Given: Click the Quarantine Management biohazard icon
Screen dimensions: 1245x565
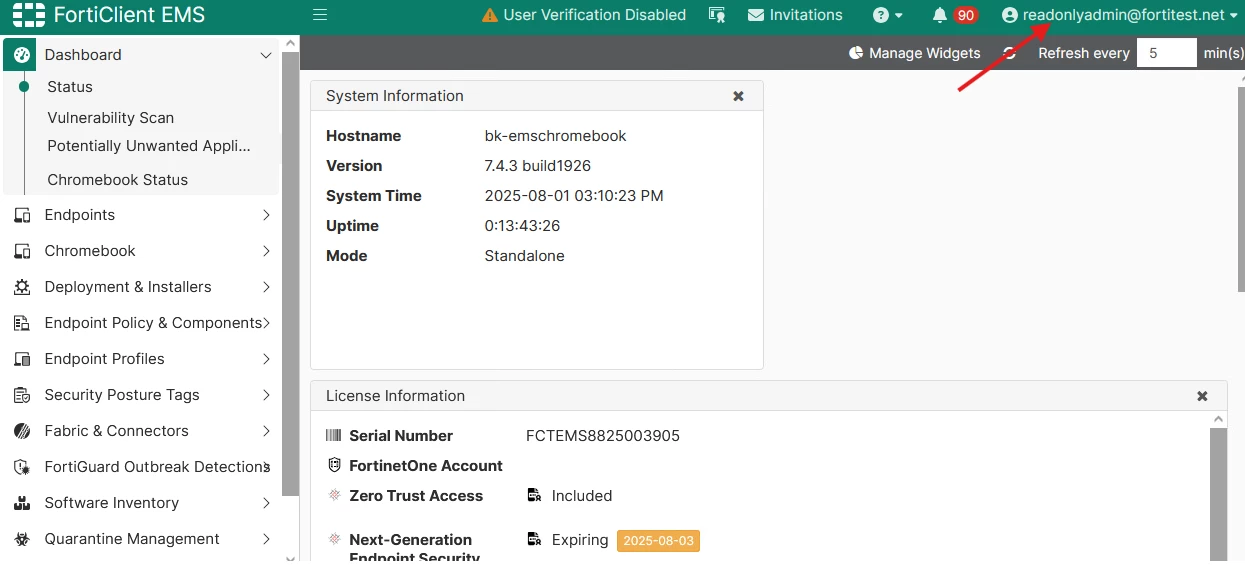Looking at the screenshot, I should [22, 539].
